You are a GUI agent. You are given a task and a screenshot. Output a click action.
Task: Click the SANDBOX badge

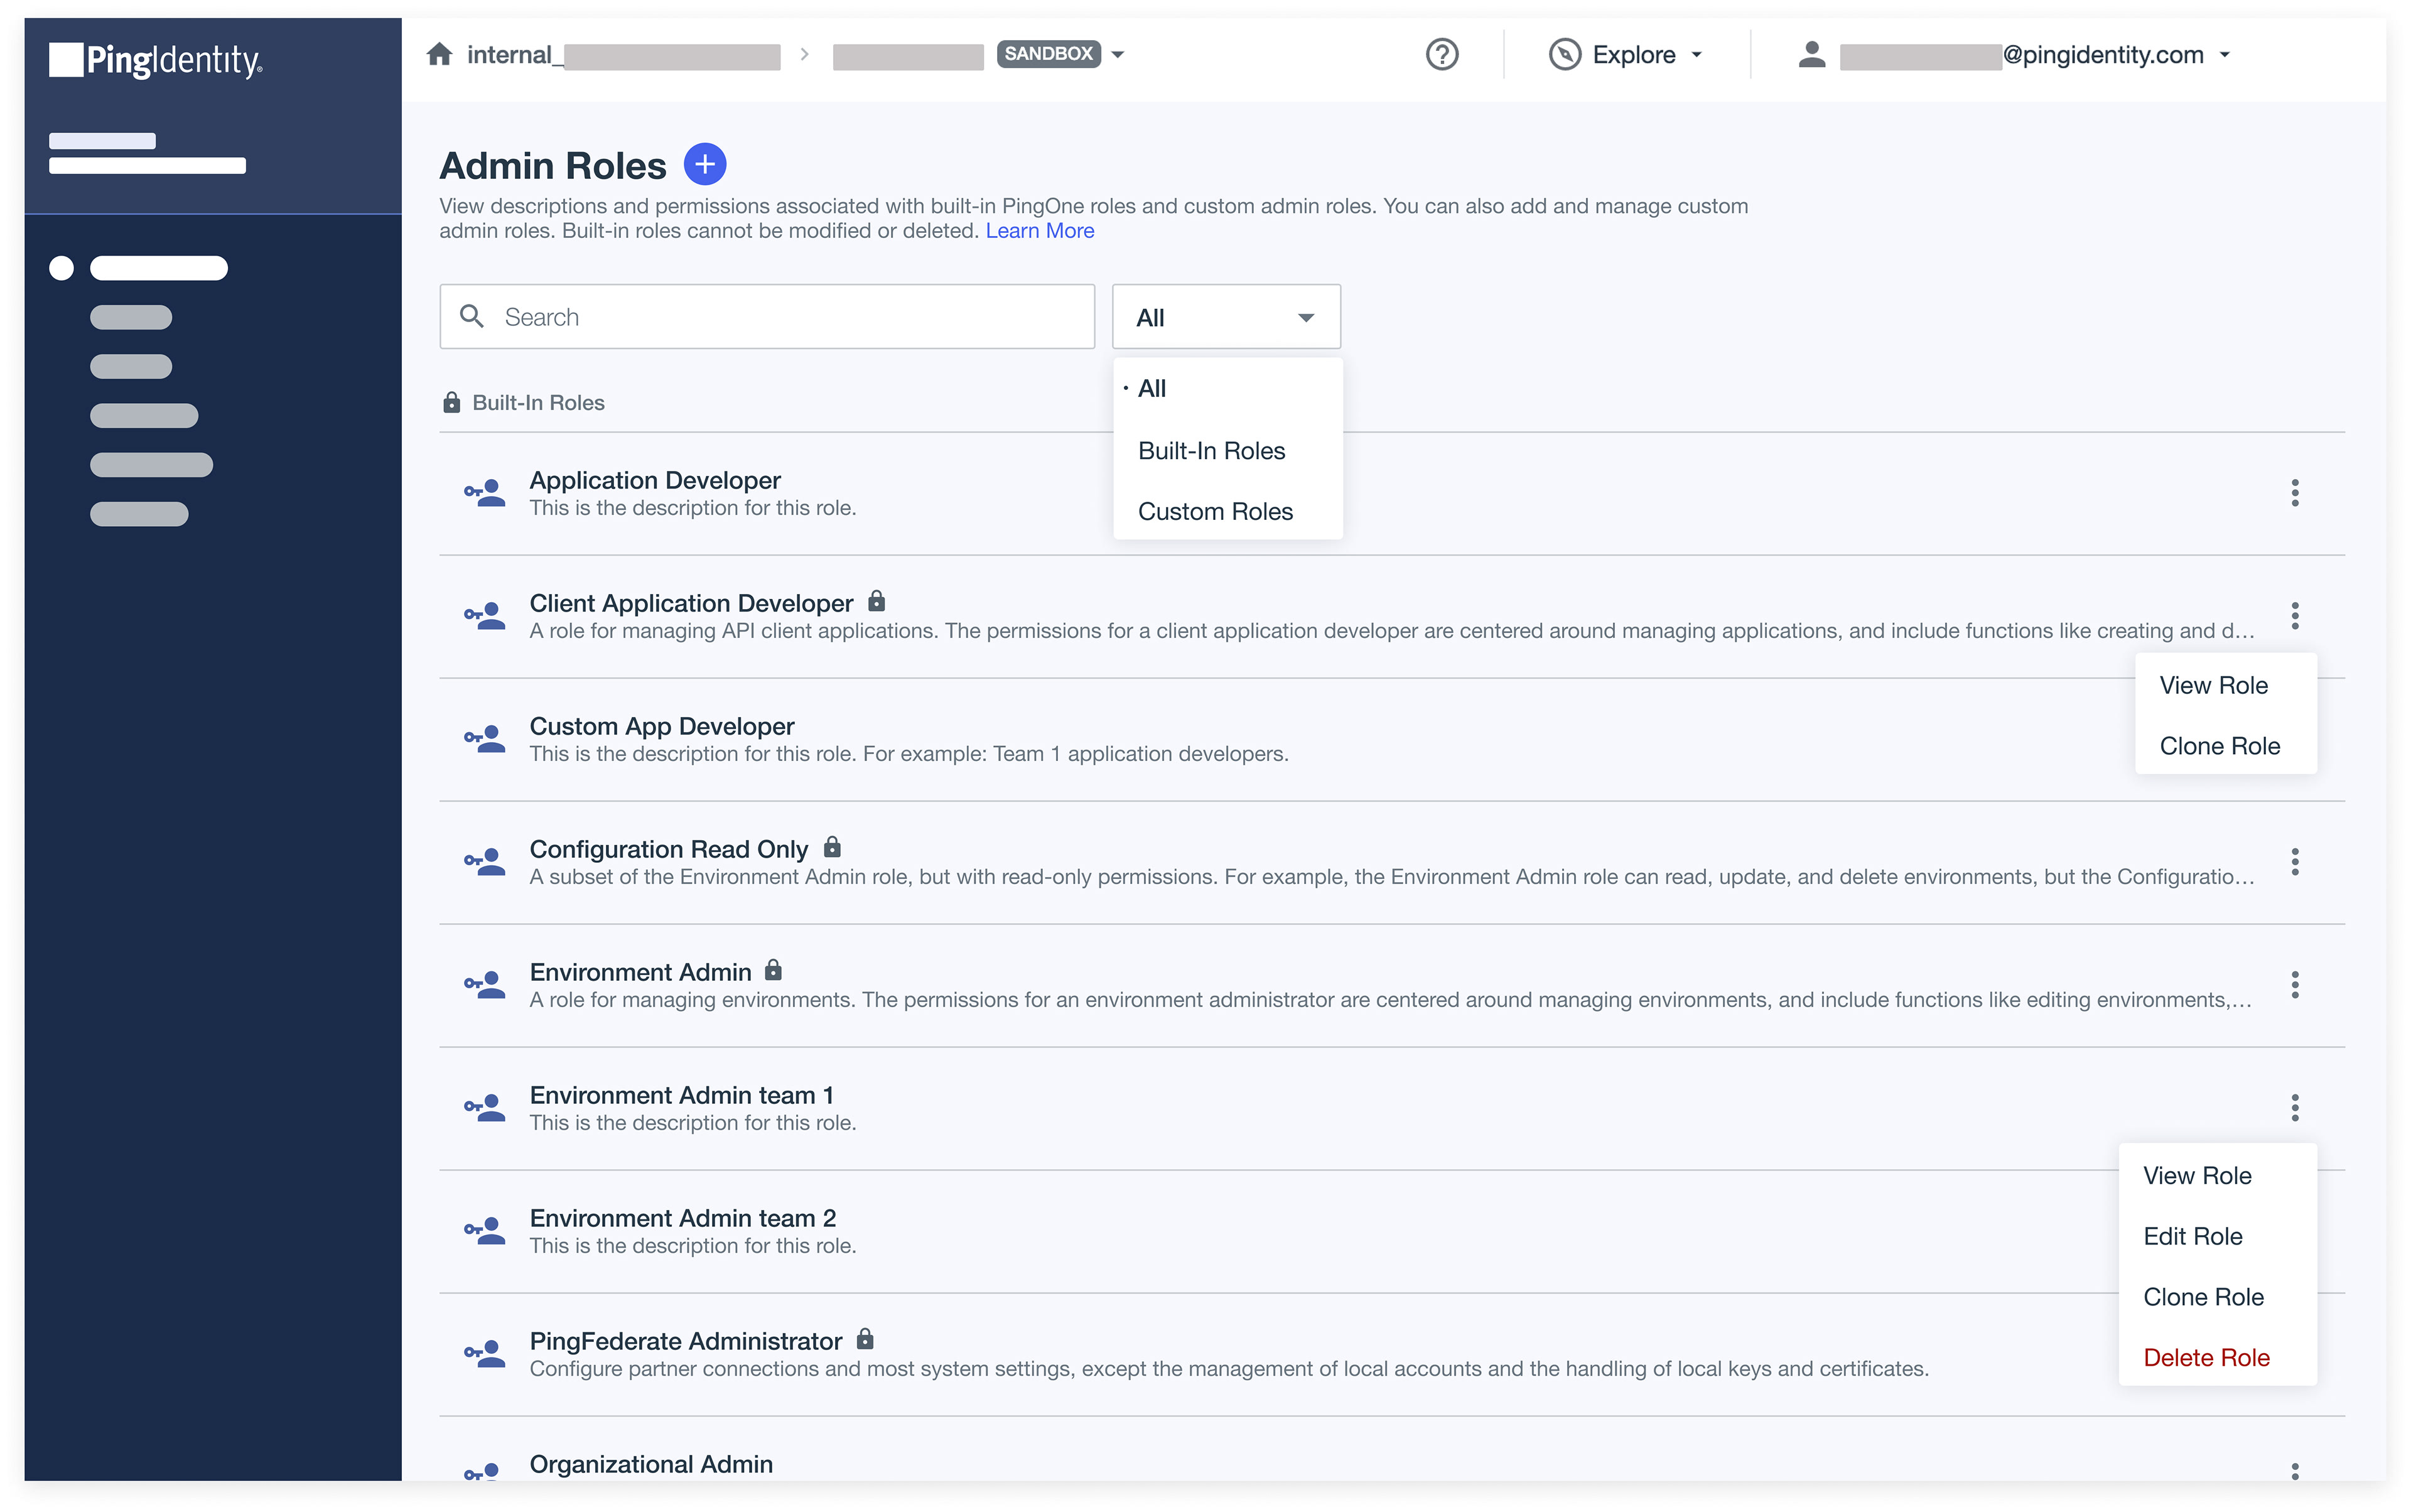point(1048,54)
